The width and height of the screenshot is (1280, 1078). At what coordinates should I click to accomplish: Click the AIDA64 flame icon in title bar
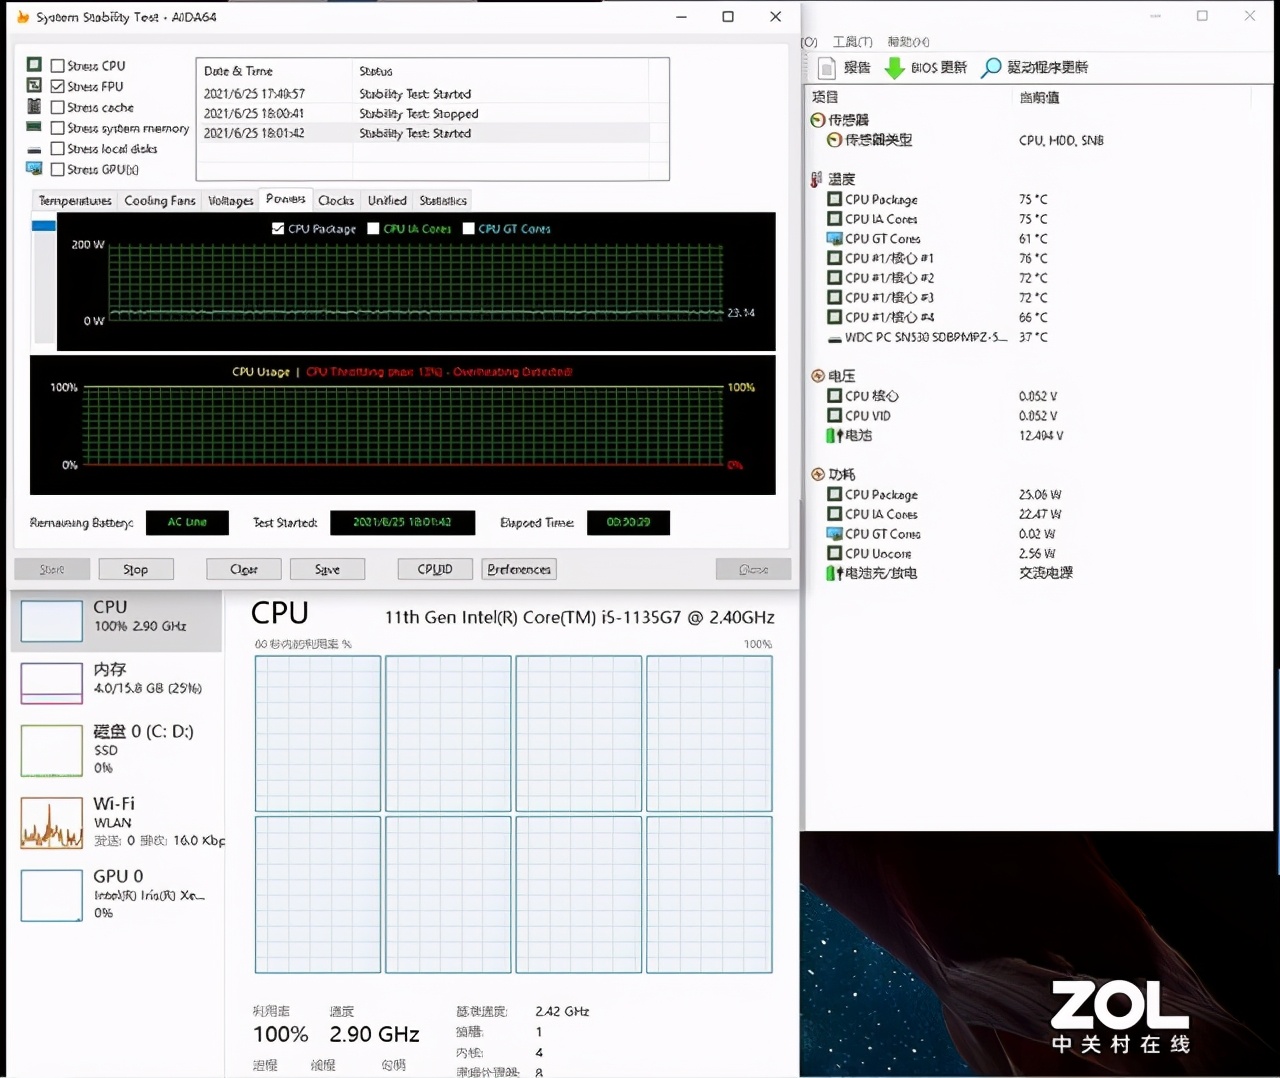pos(23,17)
